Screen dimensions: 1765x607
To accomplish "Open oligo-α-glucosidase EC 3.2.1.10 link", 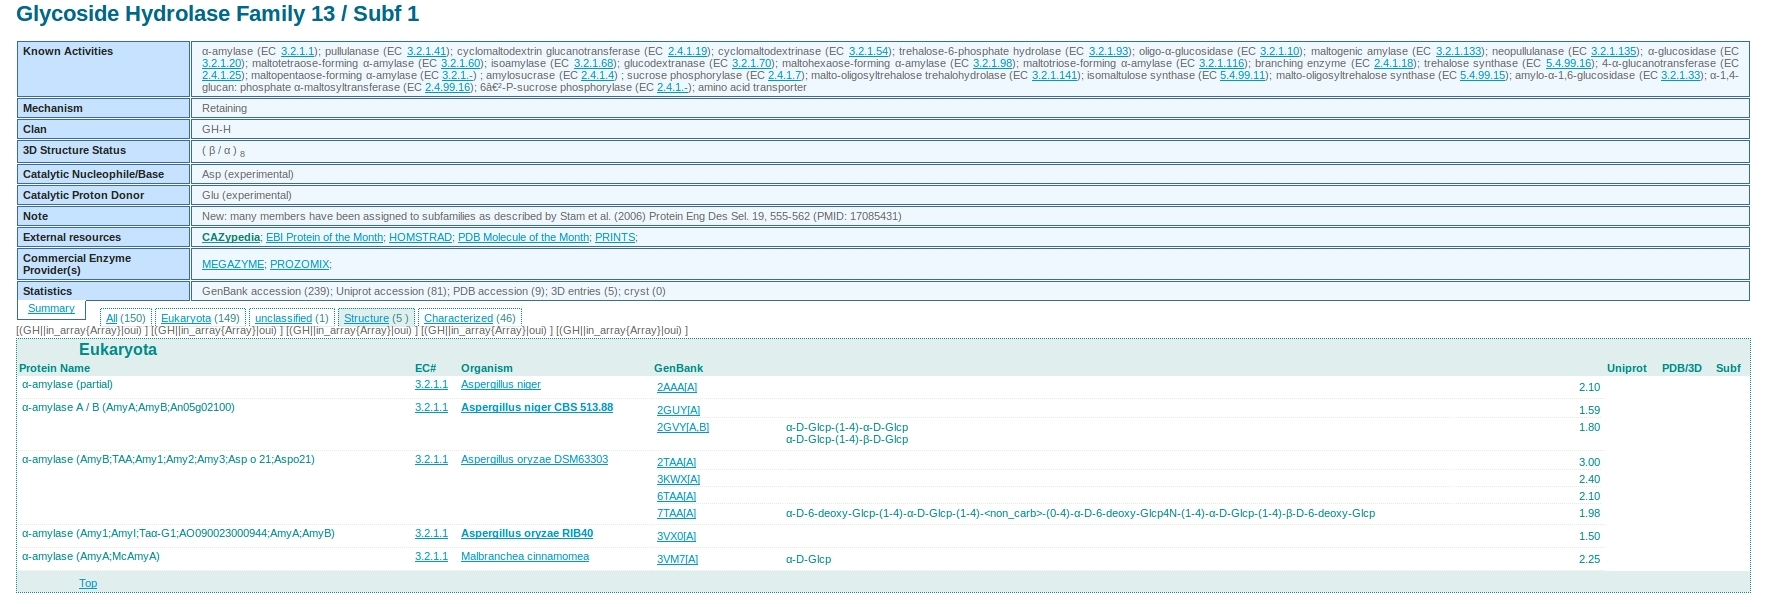I will 1279,51.
